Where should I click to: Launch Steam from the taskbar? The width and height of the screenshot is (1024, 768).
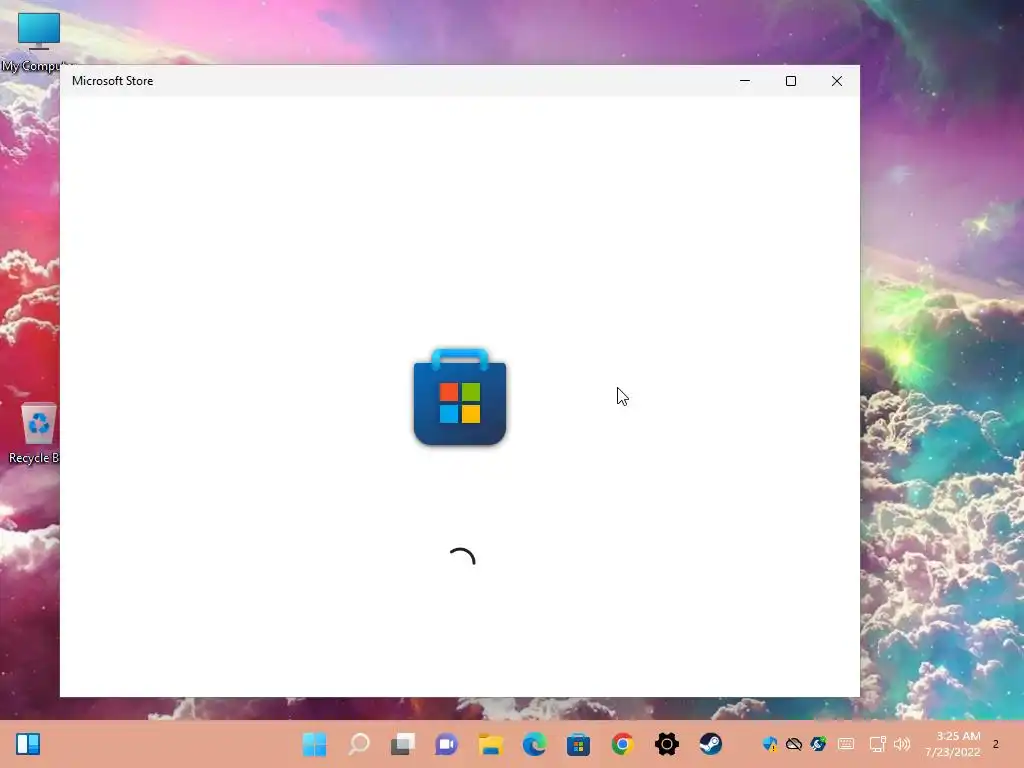[x=711, y=744]
